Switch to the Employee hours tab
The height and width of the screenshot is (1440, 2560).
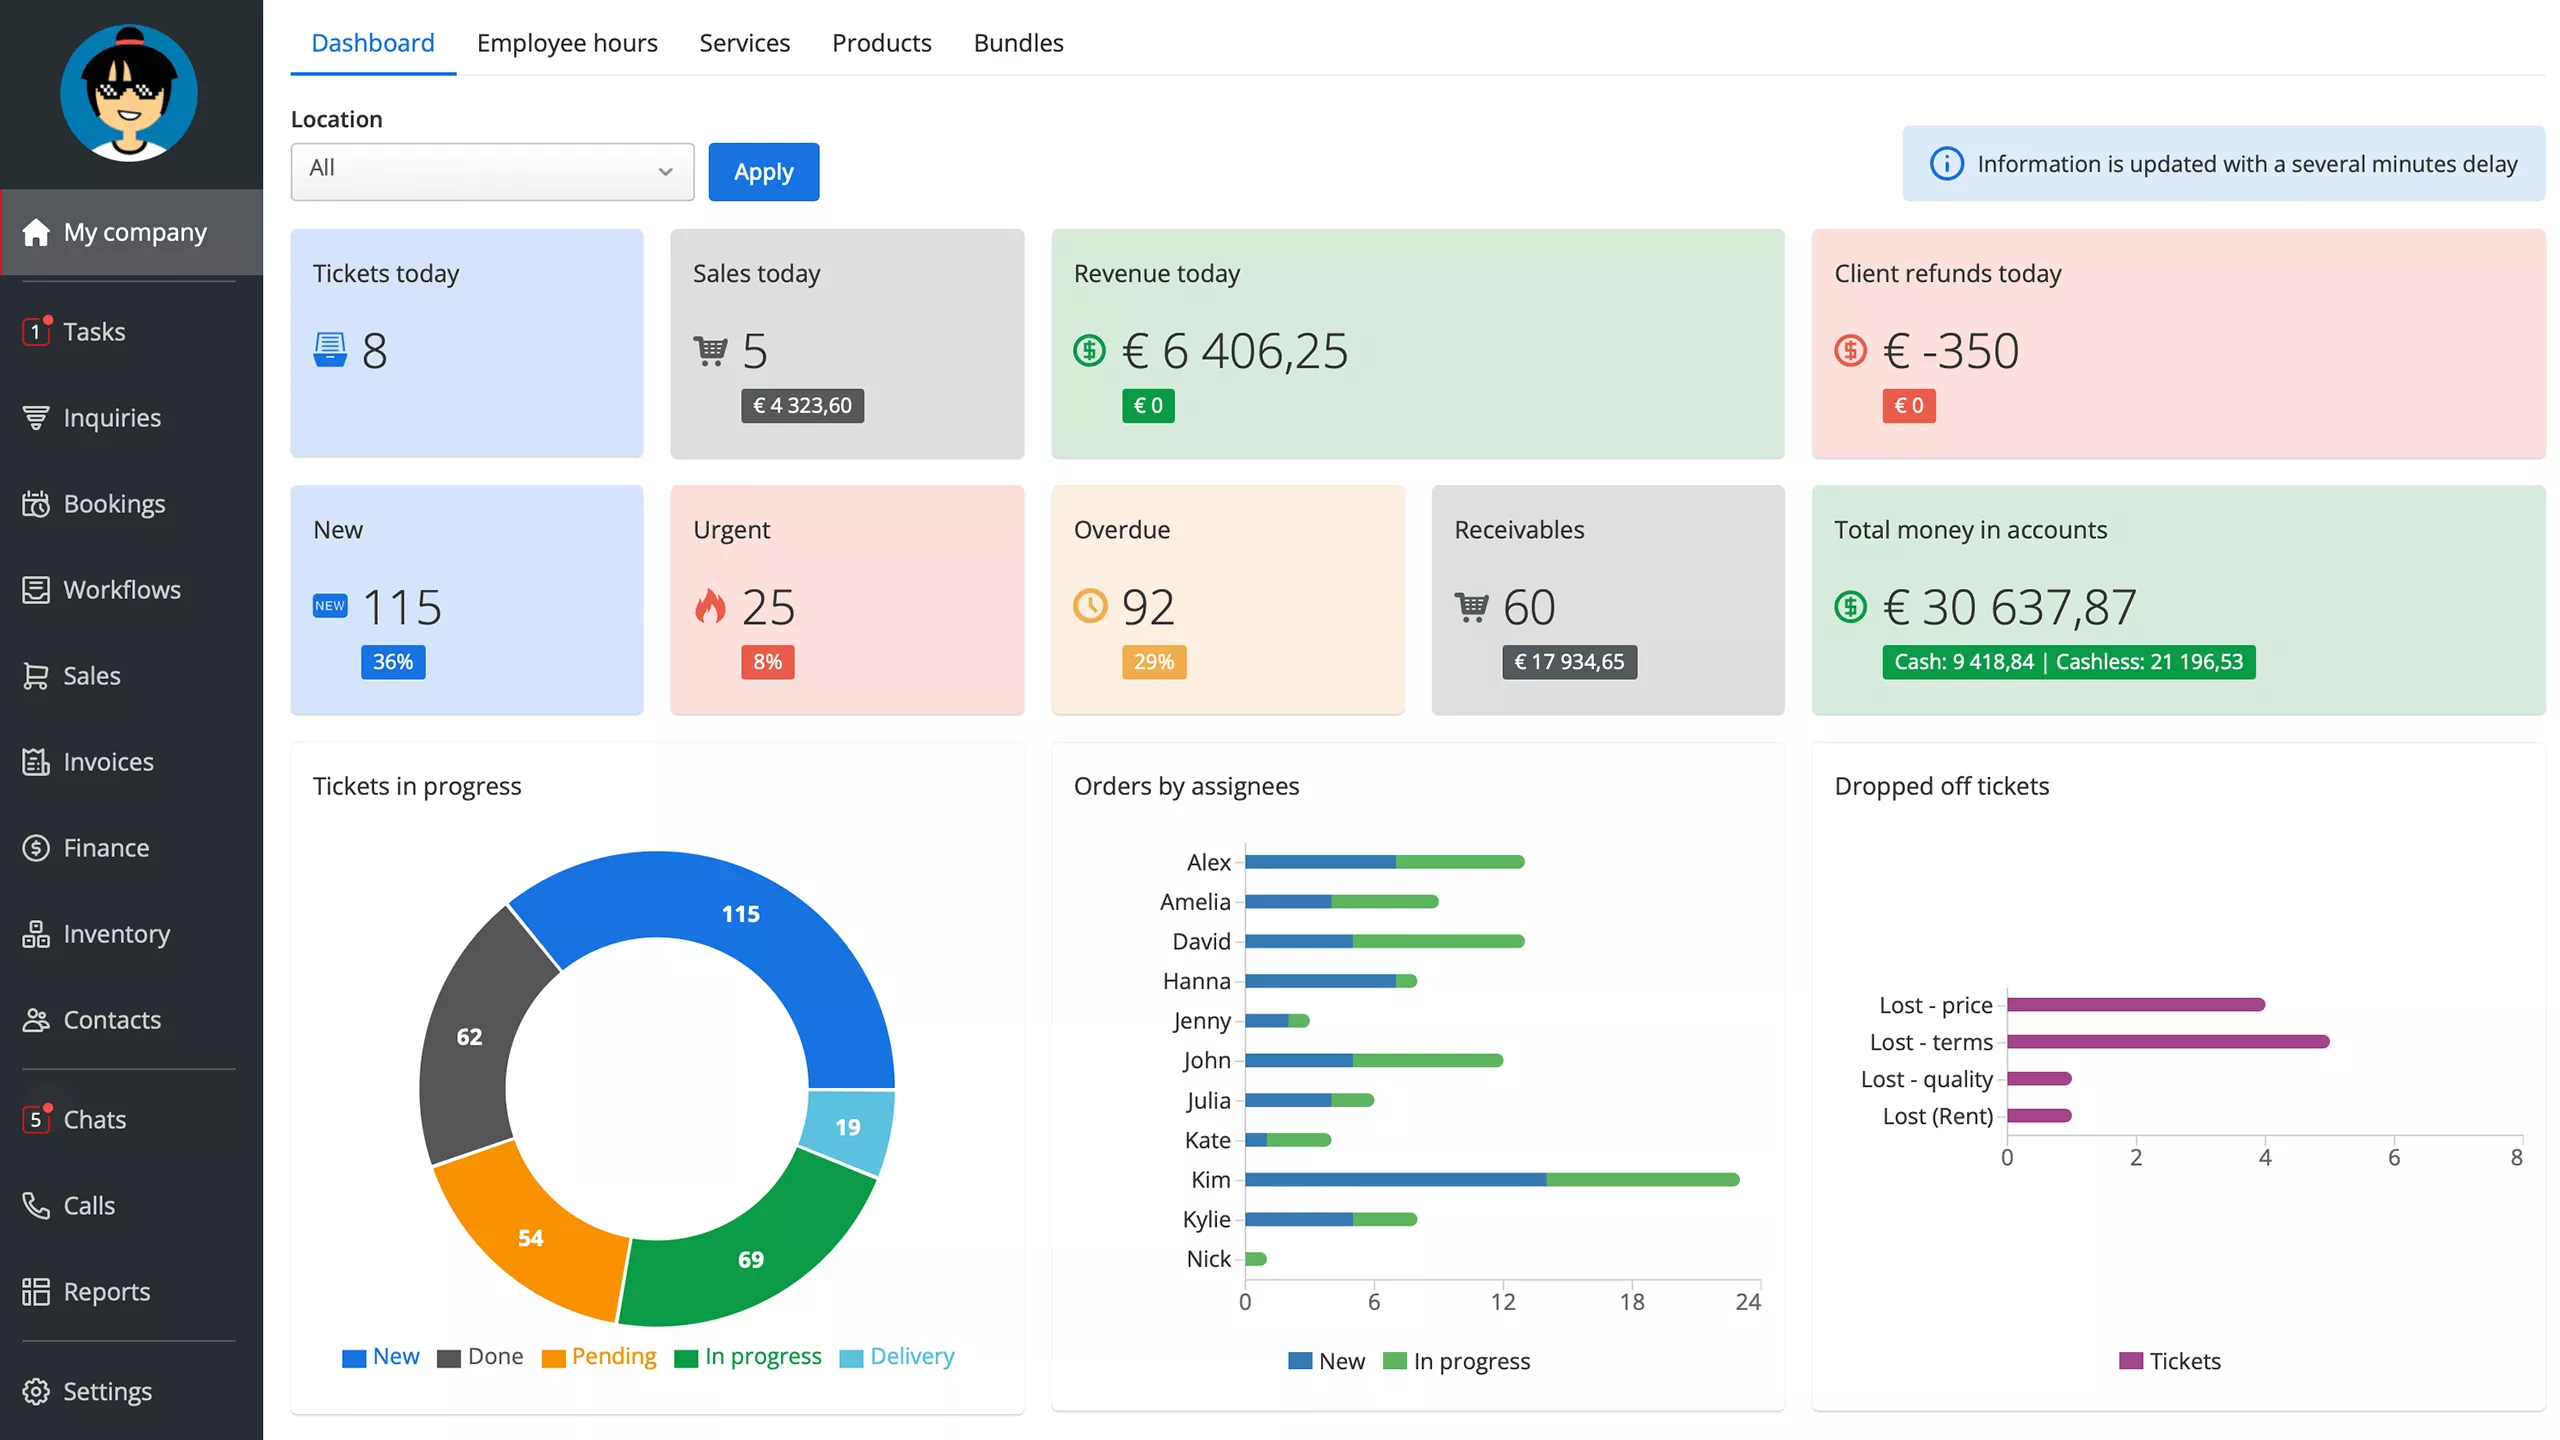point(567,43)
